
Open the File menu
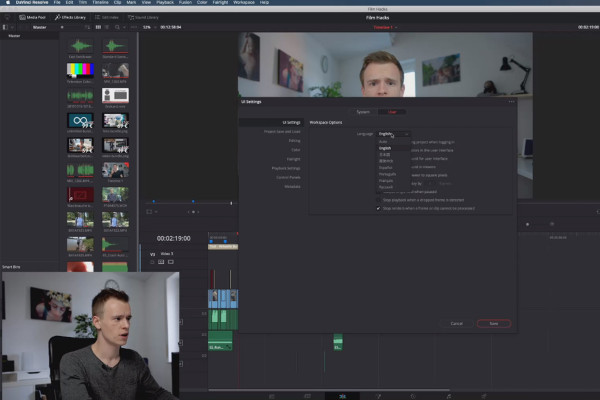57,2
